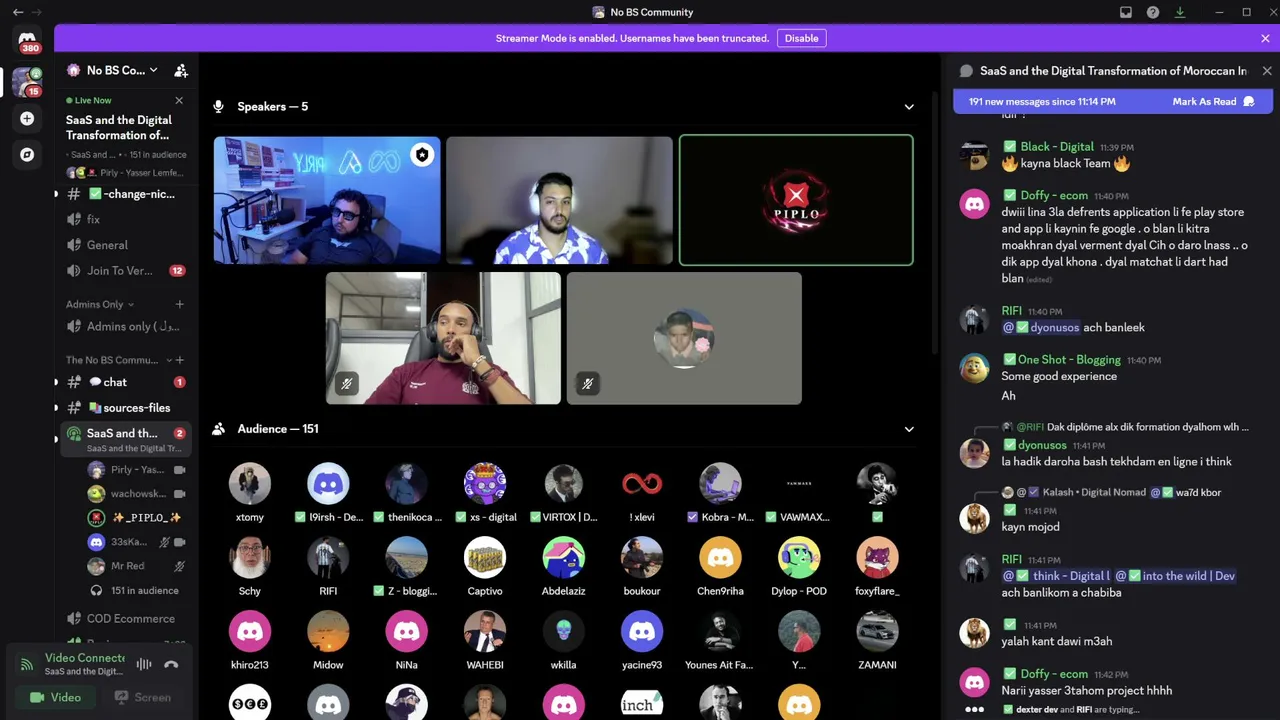
Task: Create a channel in The No BS Community category
Action: (x=180, y=360)
